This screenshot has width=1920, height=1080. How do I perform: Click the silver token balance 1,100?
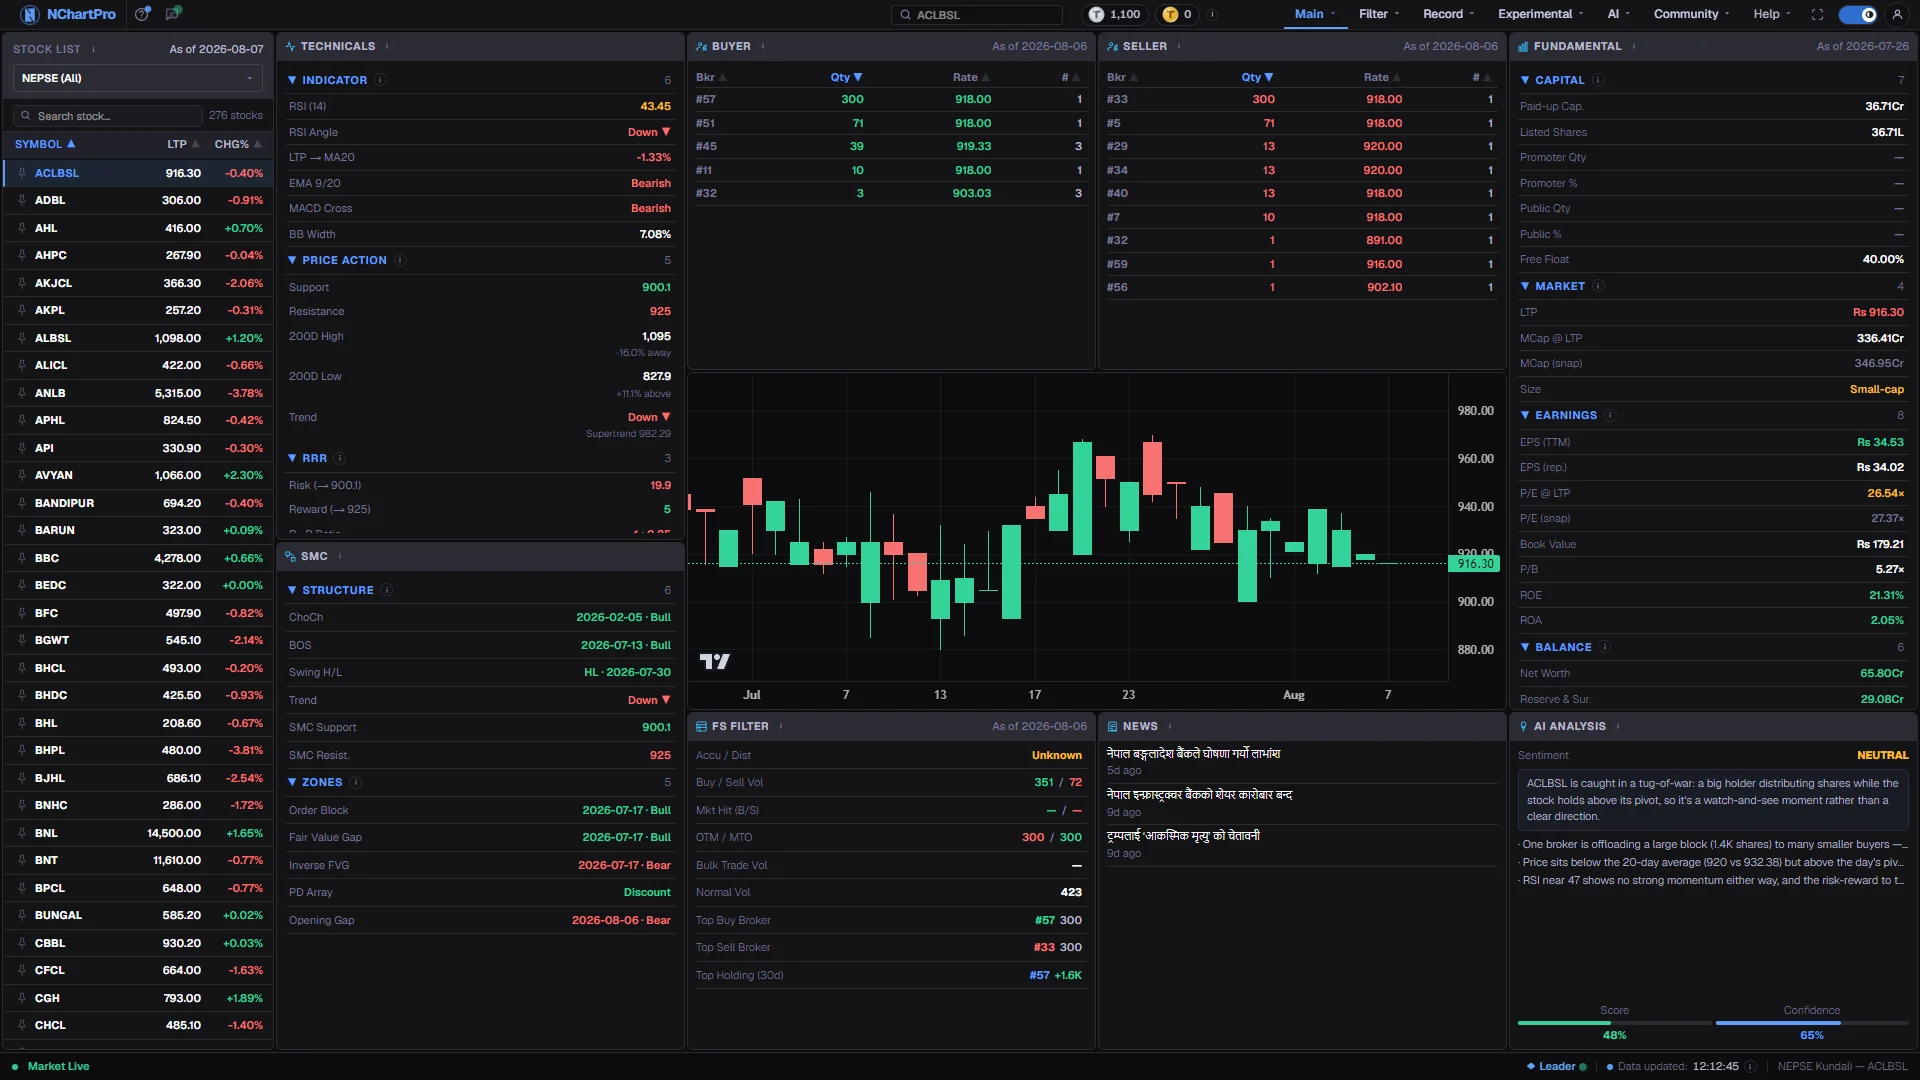click(1115, 14)
